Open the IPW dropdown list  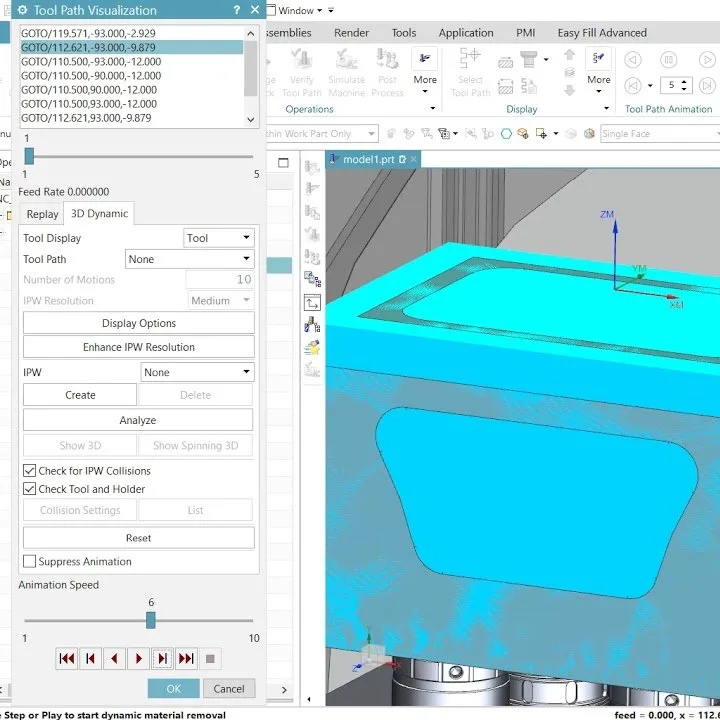[x=197, y=372]
